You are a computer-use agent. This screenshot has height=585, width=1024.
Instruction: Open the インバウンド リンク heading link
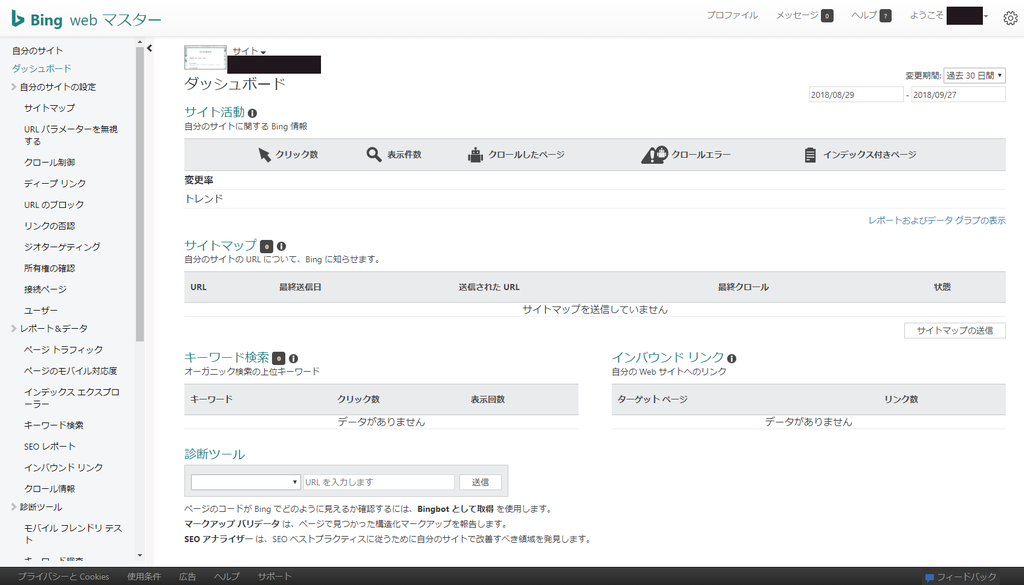[x=667, y=358]
